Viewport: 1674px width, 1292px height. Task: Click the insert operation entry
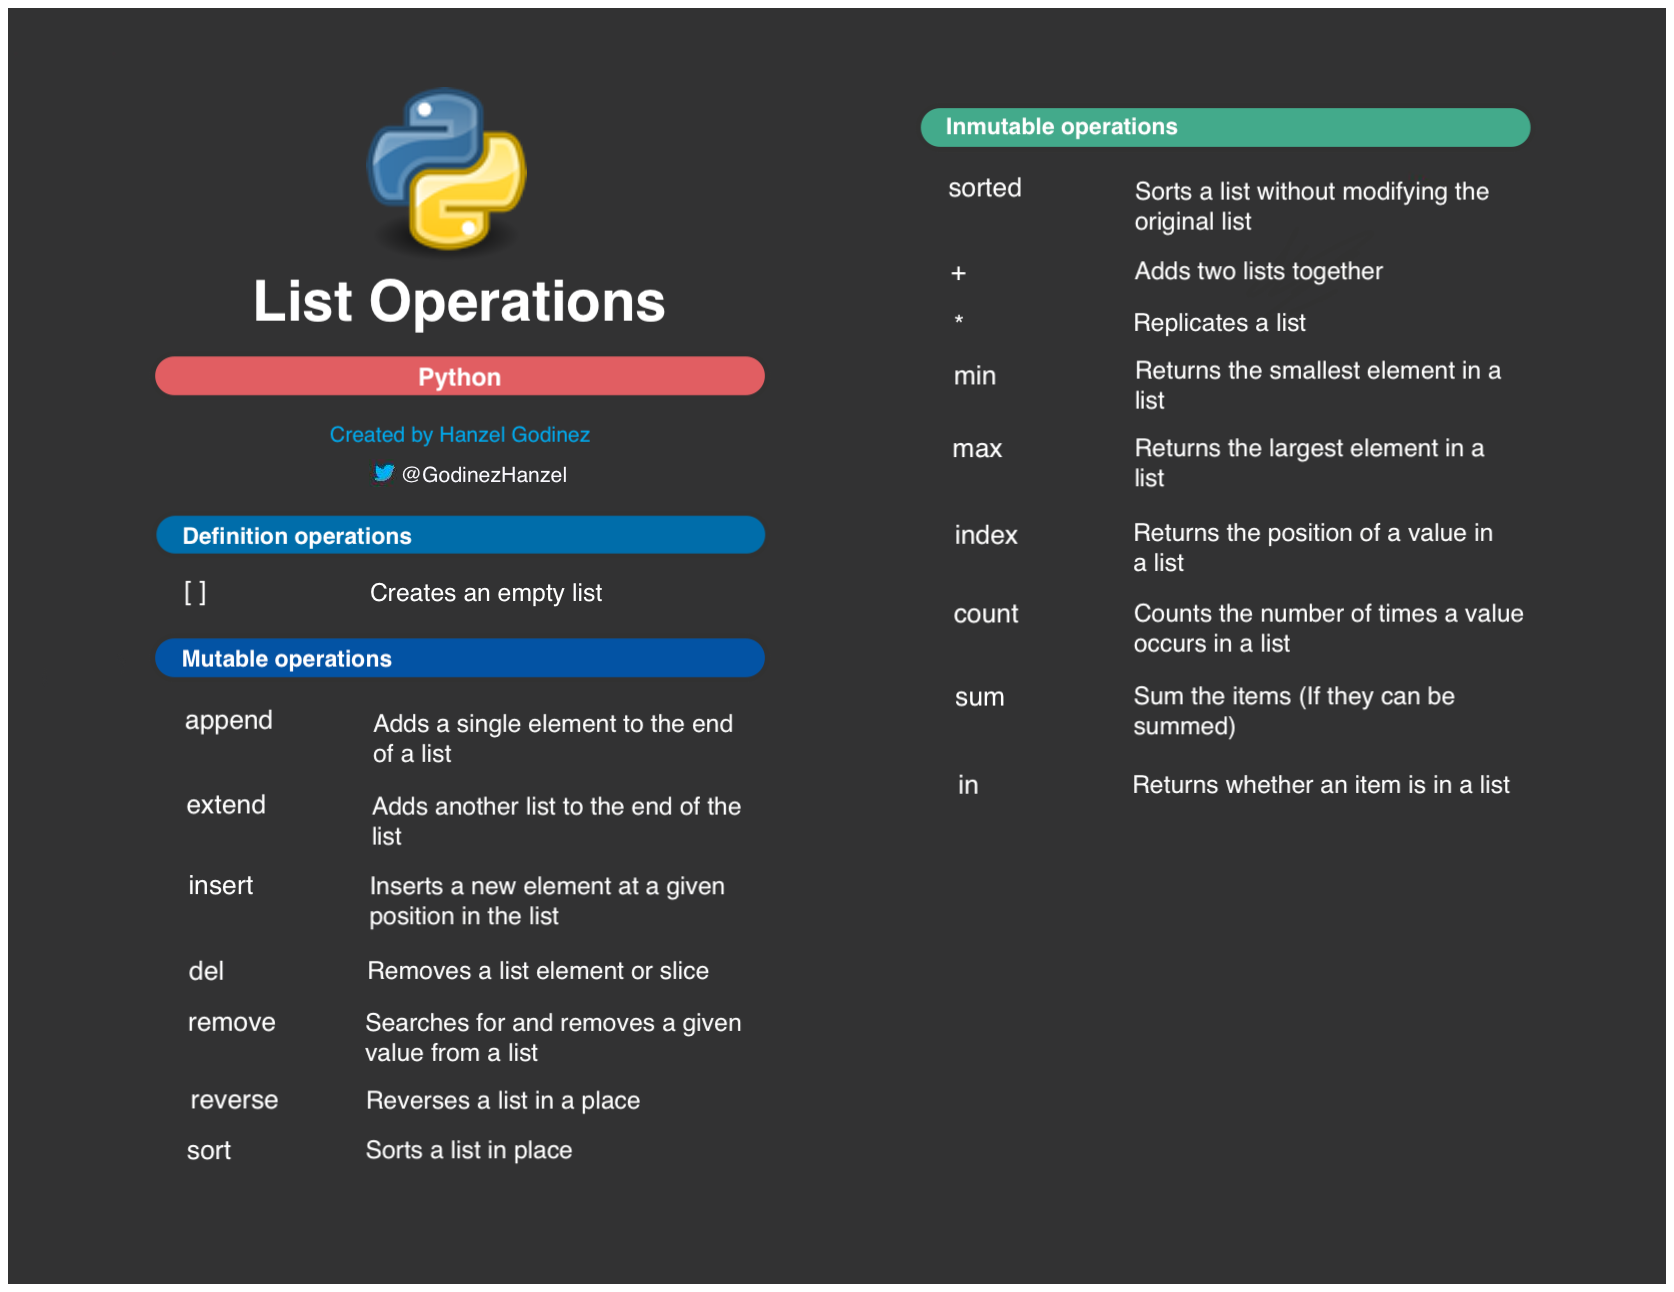[x=220, y=885]
